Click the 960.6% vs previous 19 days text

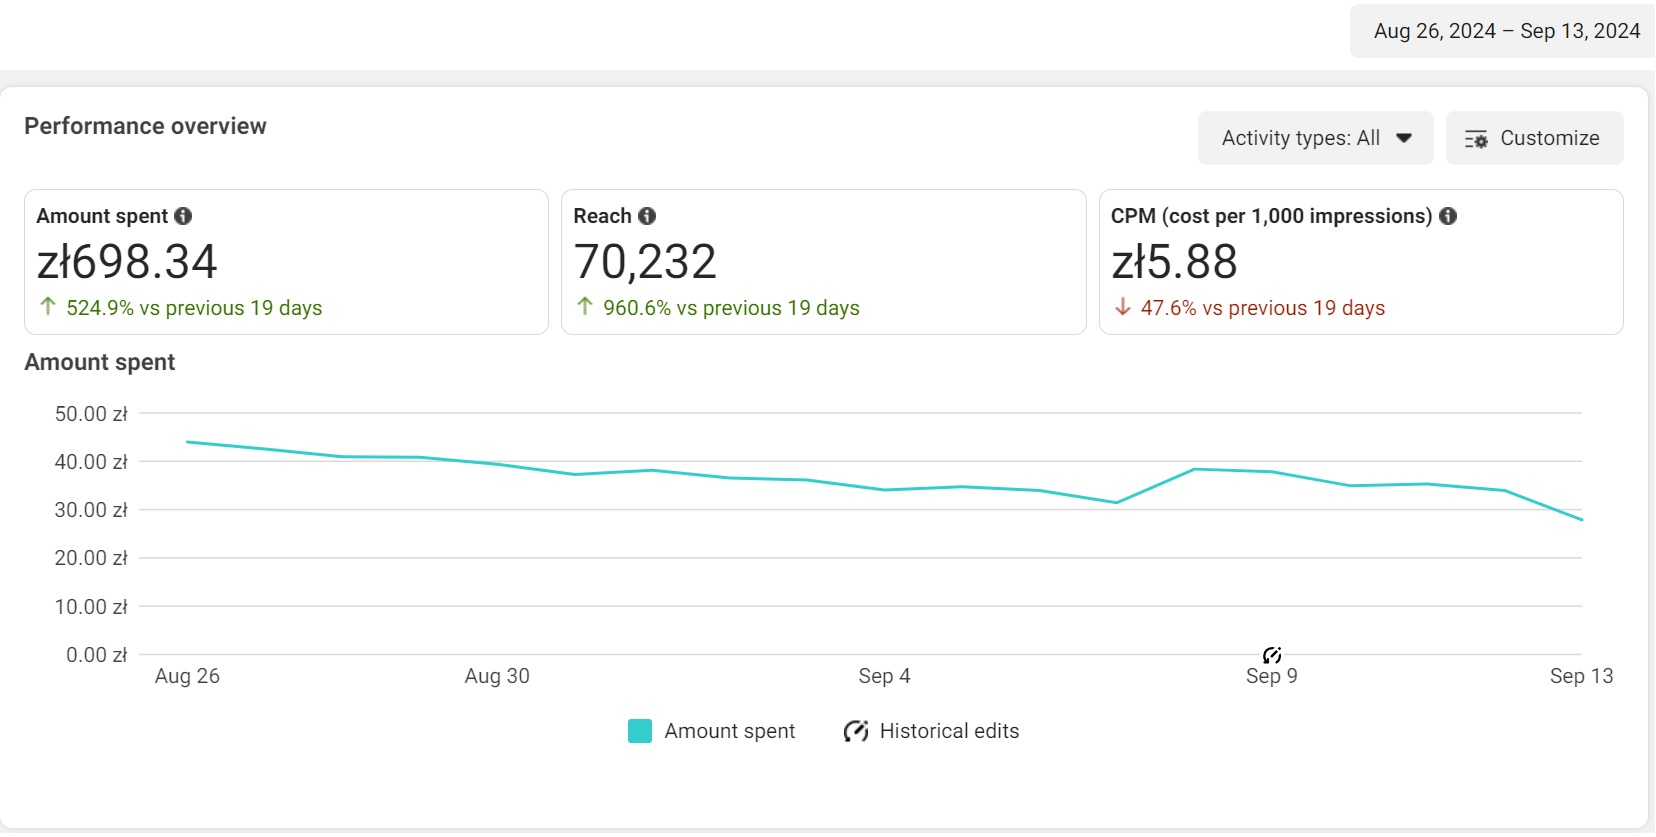point(731,308)
